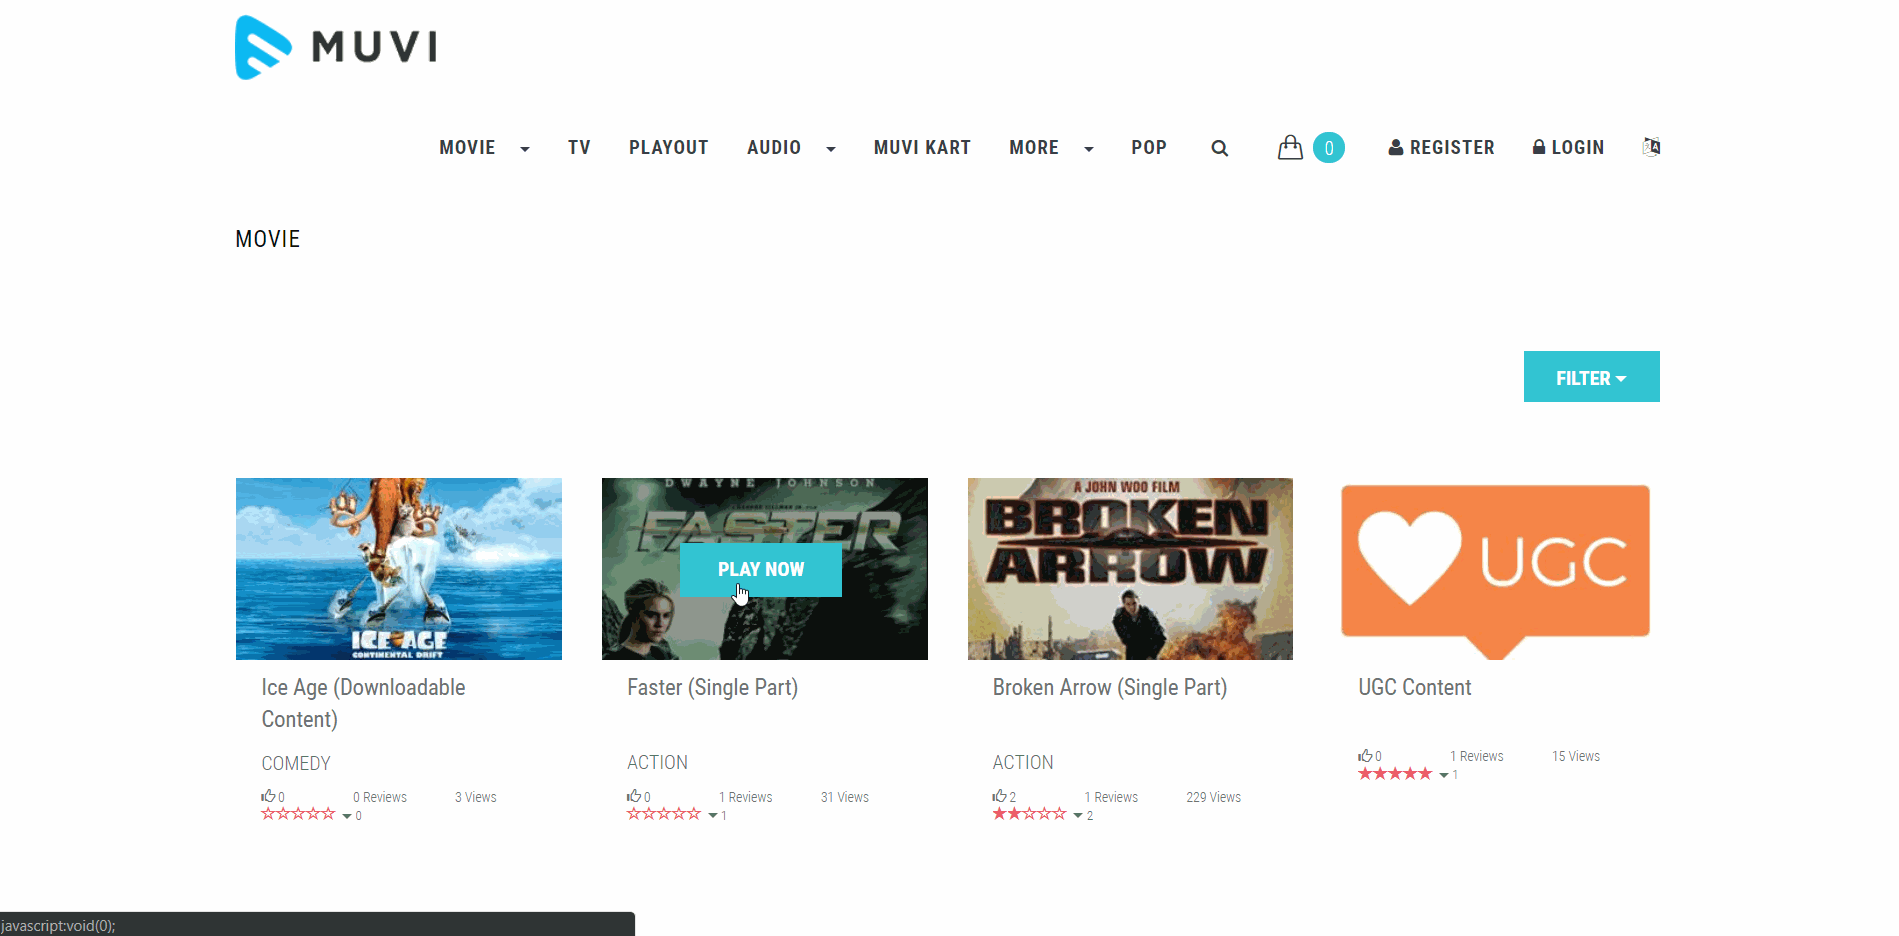Click the Action genre under Faster
Viewport: 1899px width, 936px height.
(657, 762)
